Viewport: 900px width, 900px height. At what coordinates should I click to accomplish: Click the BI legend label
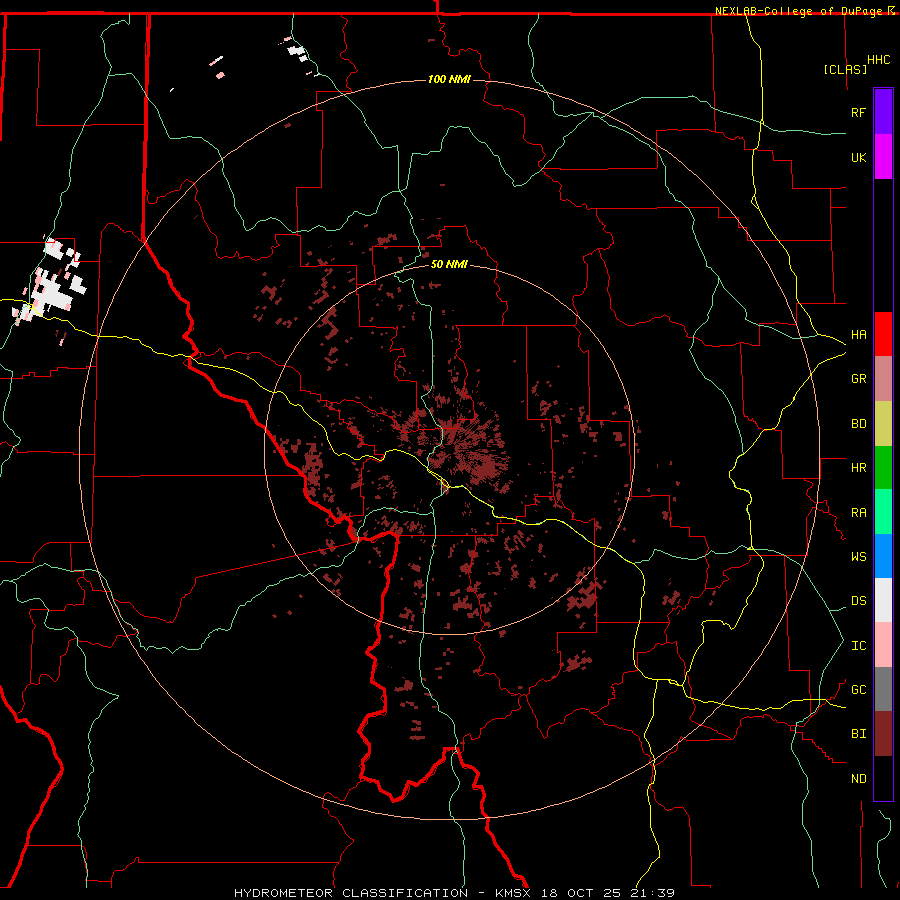click(x=858, y=734)
